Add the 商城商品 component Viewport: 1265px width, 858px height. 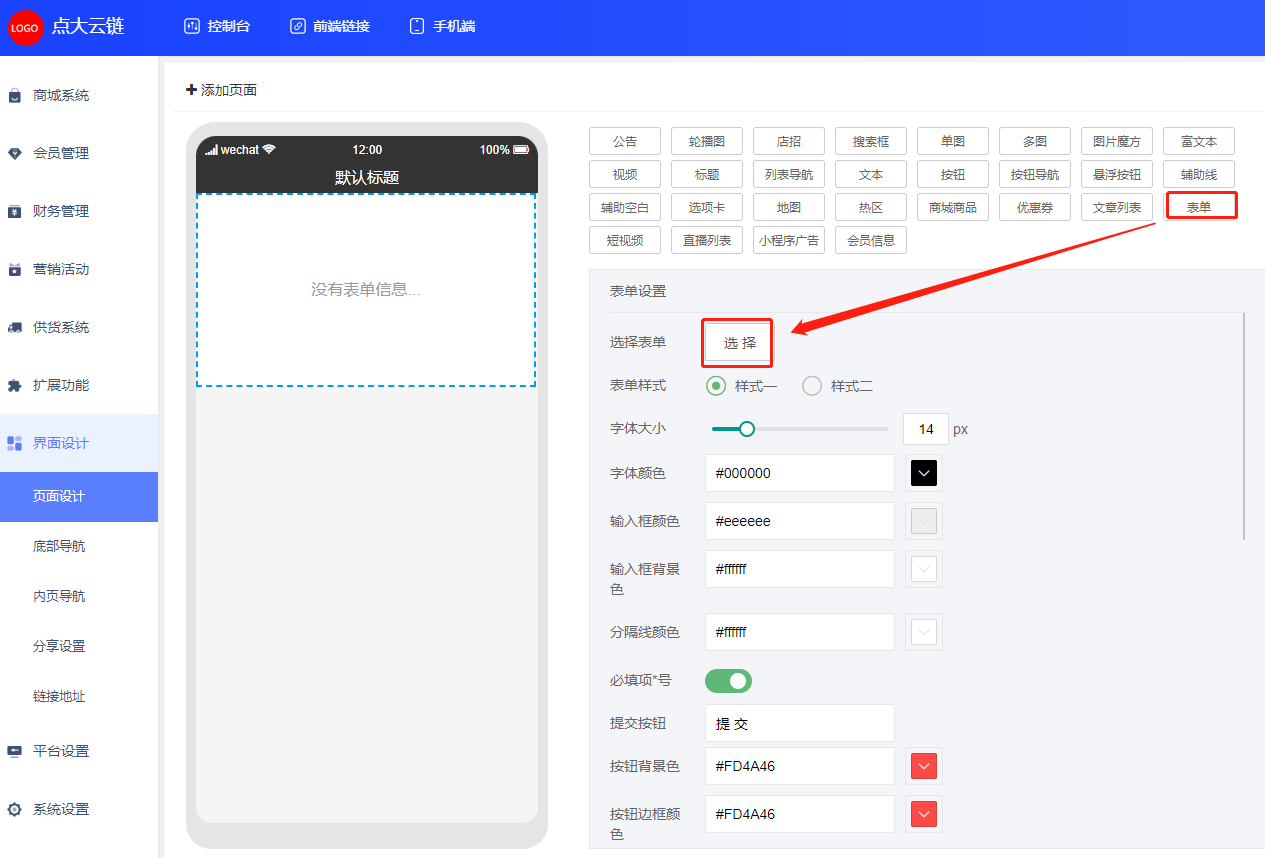[953, 208]
